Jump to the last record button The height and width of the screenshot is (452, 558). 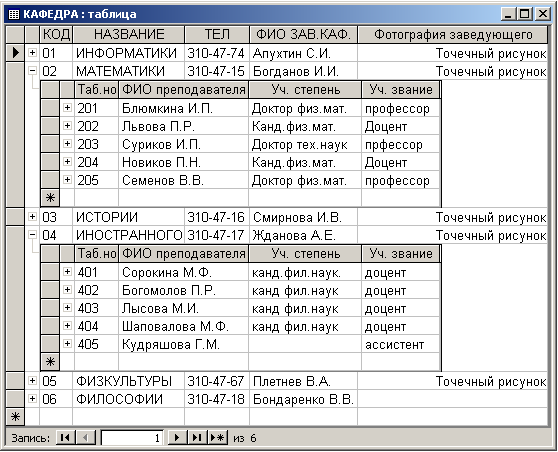(x=197, y=437)
